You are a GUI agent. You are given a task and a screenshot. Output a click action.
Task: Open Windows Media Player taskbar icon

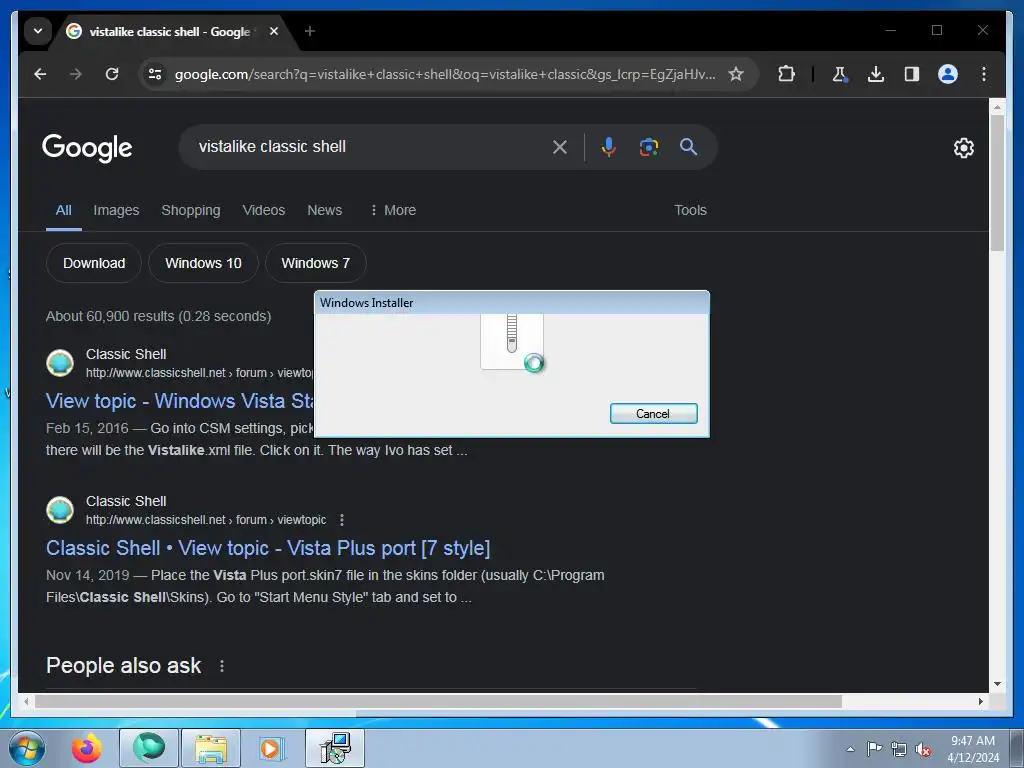coord(270,748)
